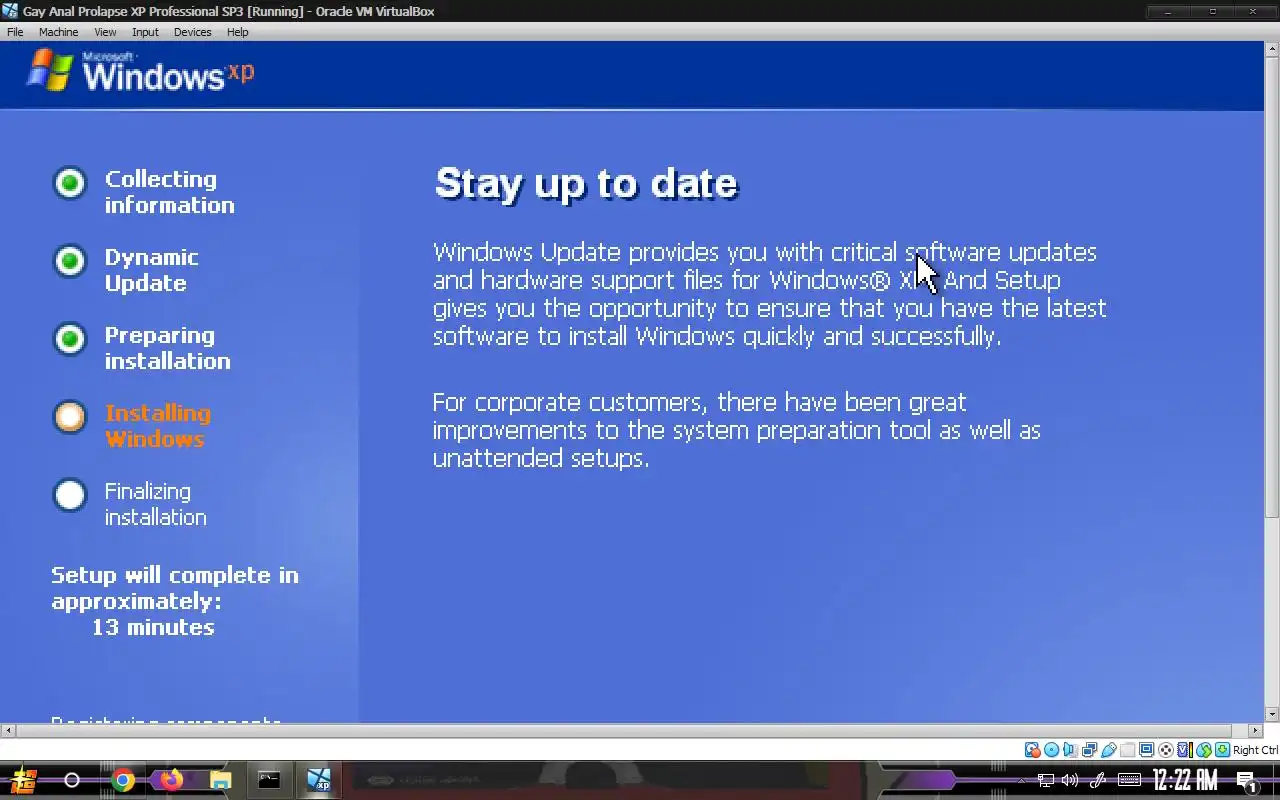Viewport: 1280px width, 800px height.
Task: Click the keyboard capture arrow icon
Action: point(1222,750)
